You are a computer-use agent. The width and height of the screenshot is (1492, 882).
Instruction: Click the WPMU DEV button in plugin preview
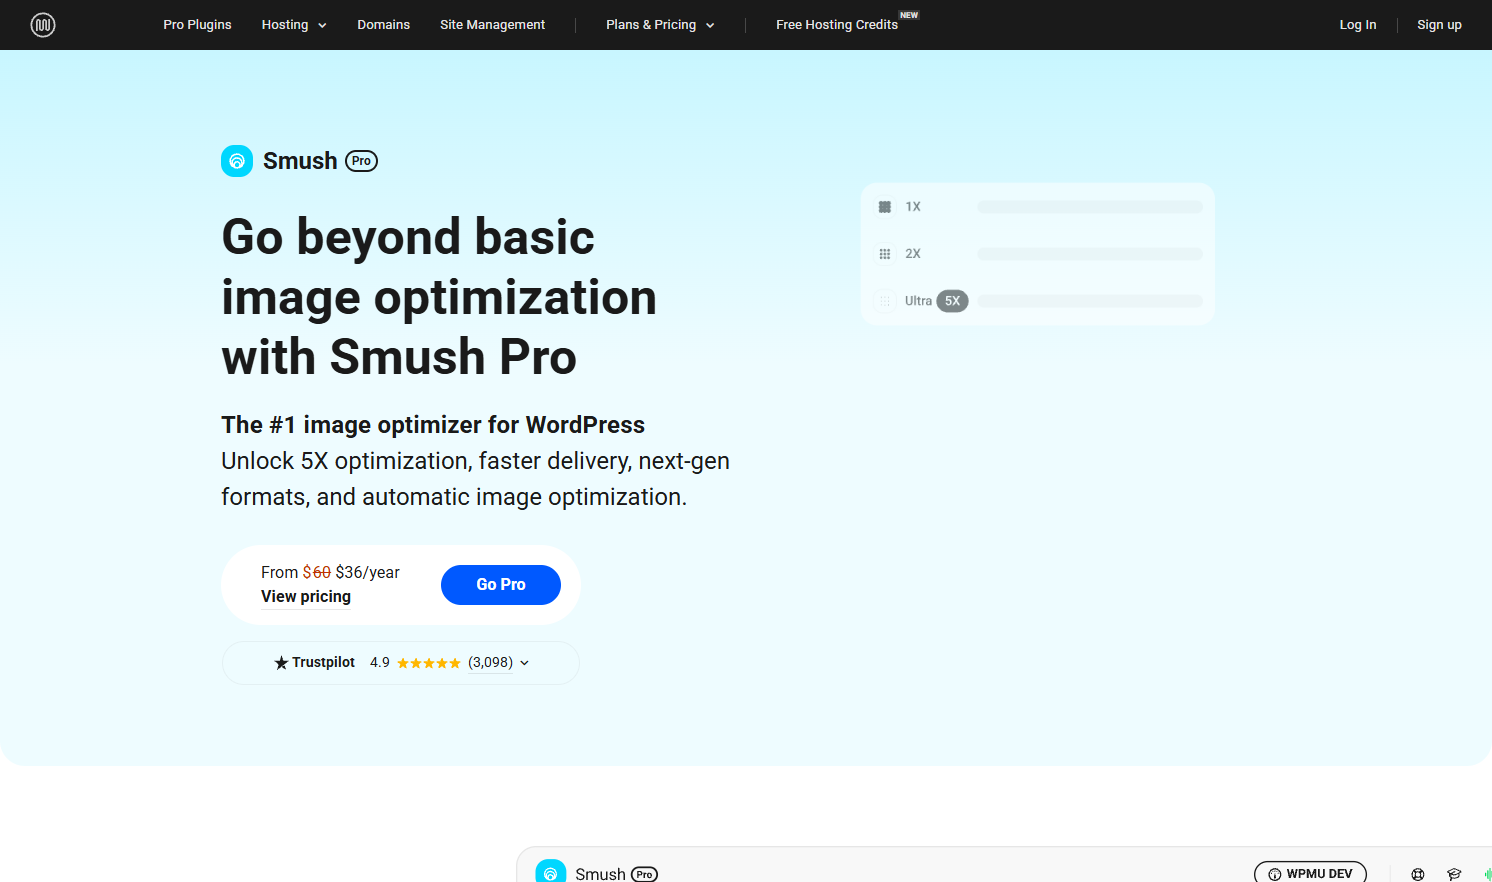(1310, 873)
